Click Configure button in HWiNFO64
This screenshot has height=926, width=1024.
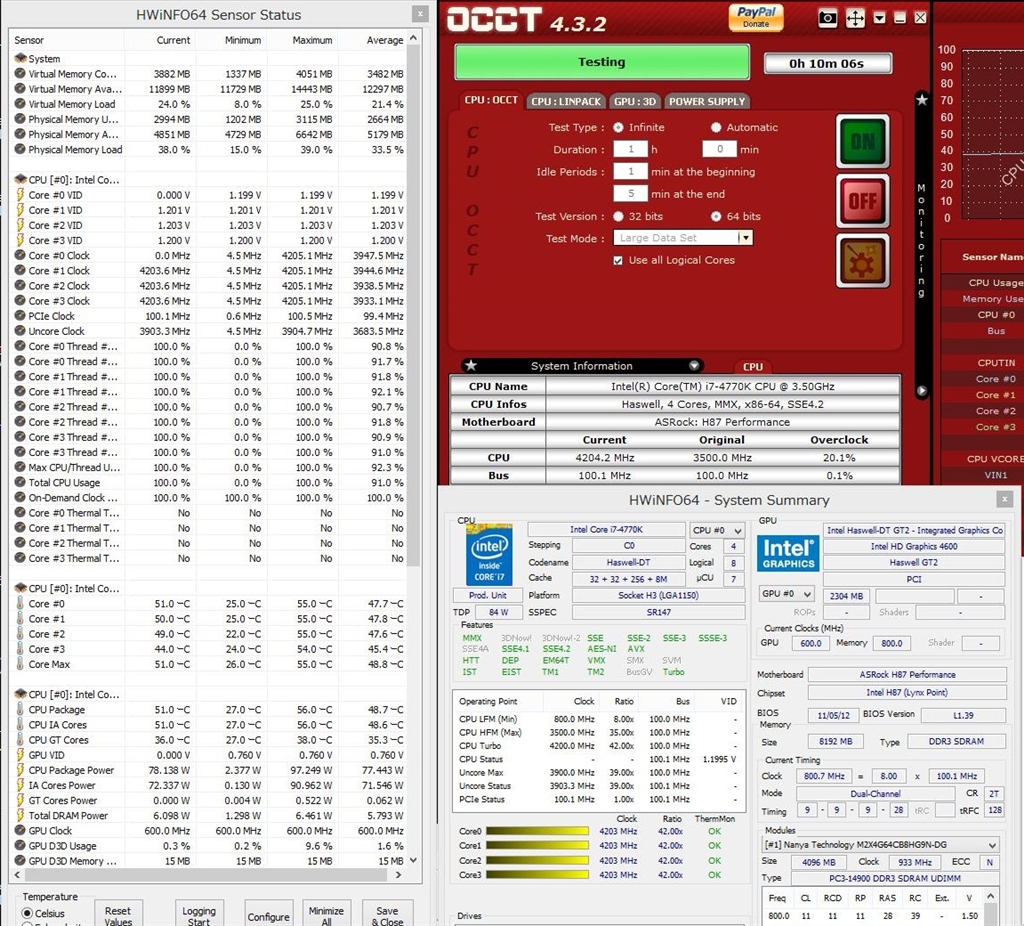[x=268, y=914]
